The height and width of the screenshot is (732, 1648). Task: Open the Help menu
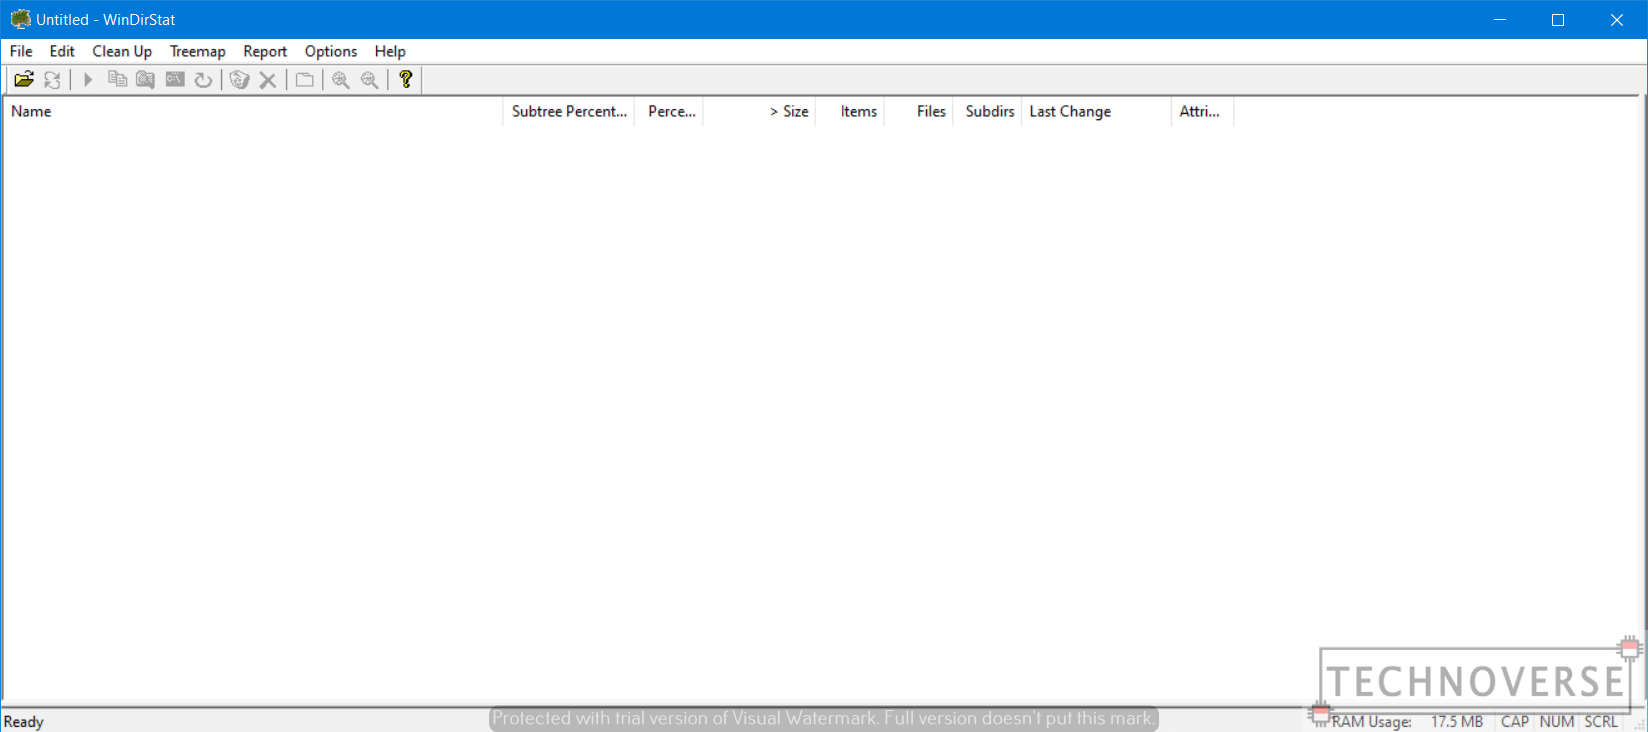[390, 51]
